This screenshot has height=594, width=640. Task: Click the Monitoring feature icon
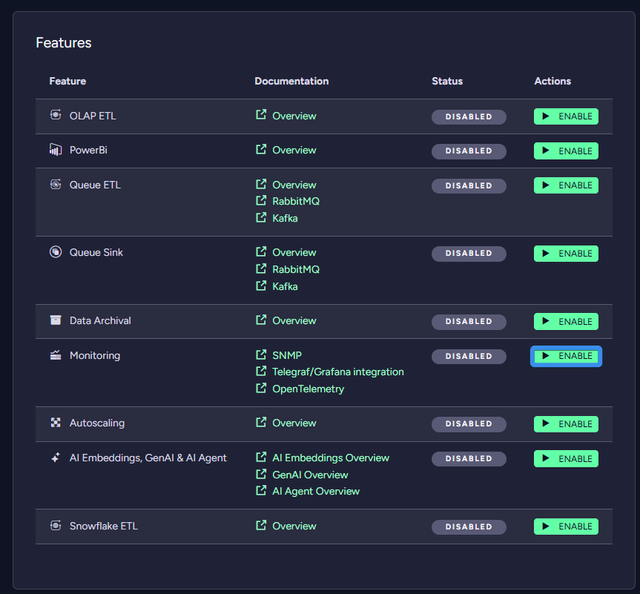(x=56, y=355)
